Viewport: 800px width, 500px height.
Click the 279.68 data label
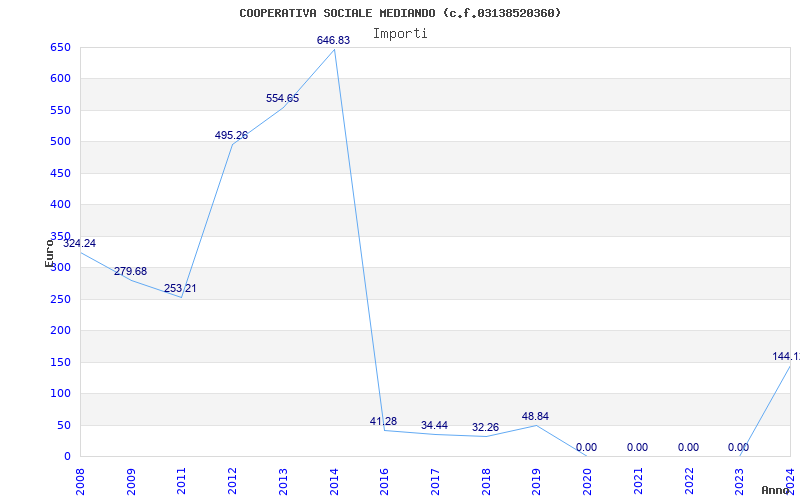tap(130, 271)
